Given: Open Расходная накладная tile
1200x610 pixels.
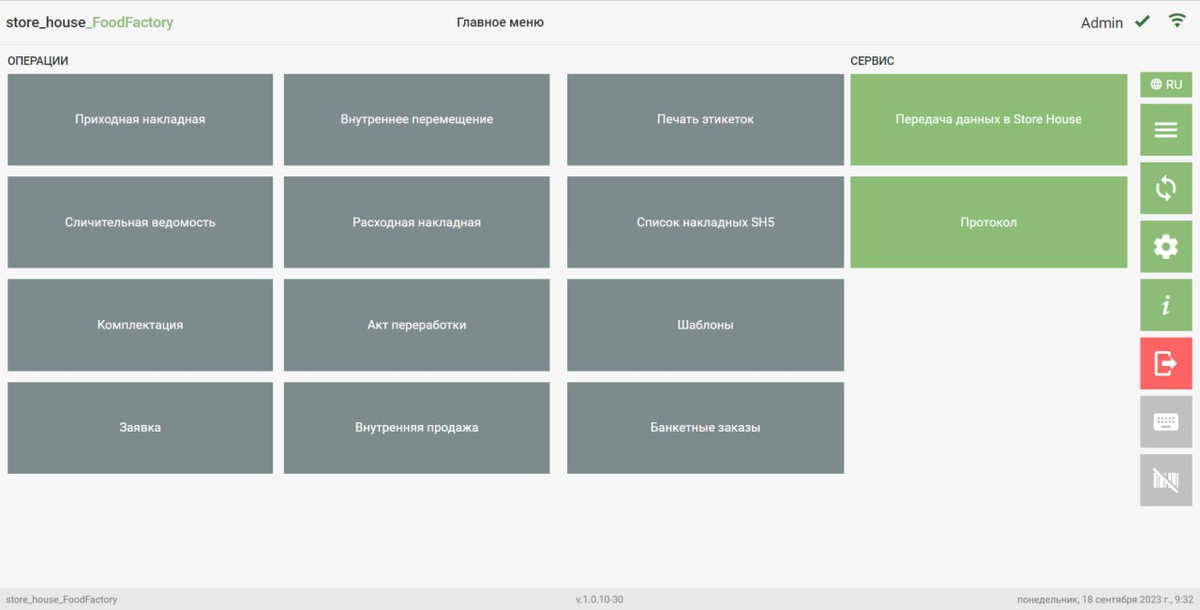Looking at the screenshot, I should point(417,222).
